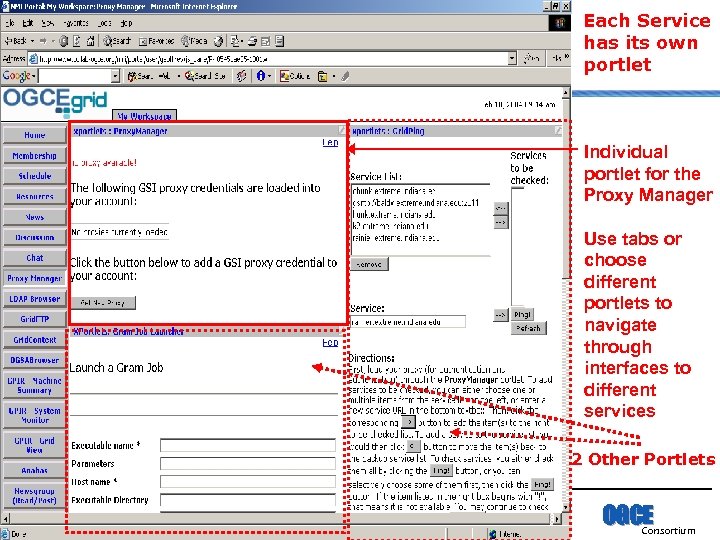Viewport: 720px width, 540px height.
Task: Open the Search pane from toolbar
Action: pos(117,41)
